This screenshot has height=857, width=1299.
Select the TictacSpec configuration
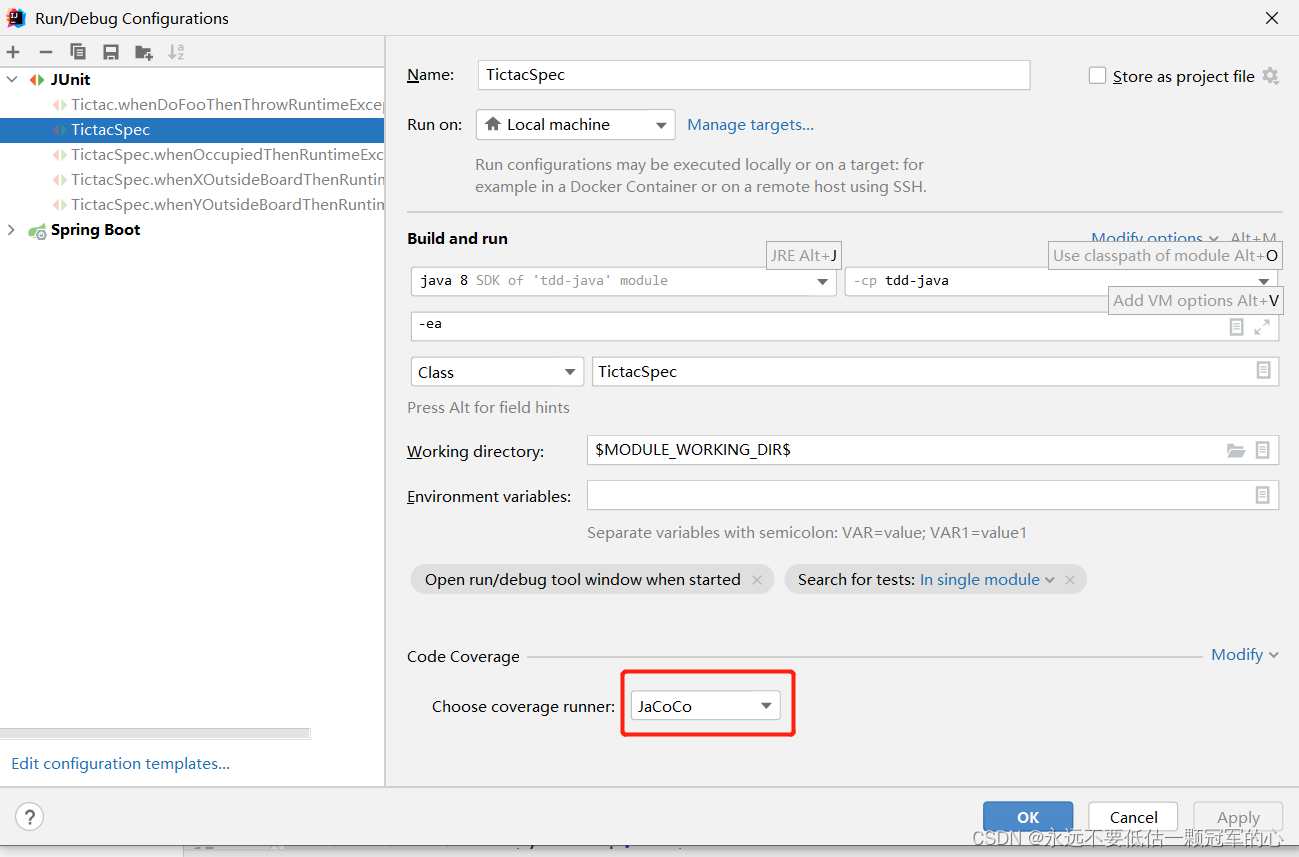pos(192,130)
